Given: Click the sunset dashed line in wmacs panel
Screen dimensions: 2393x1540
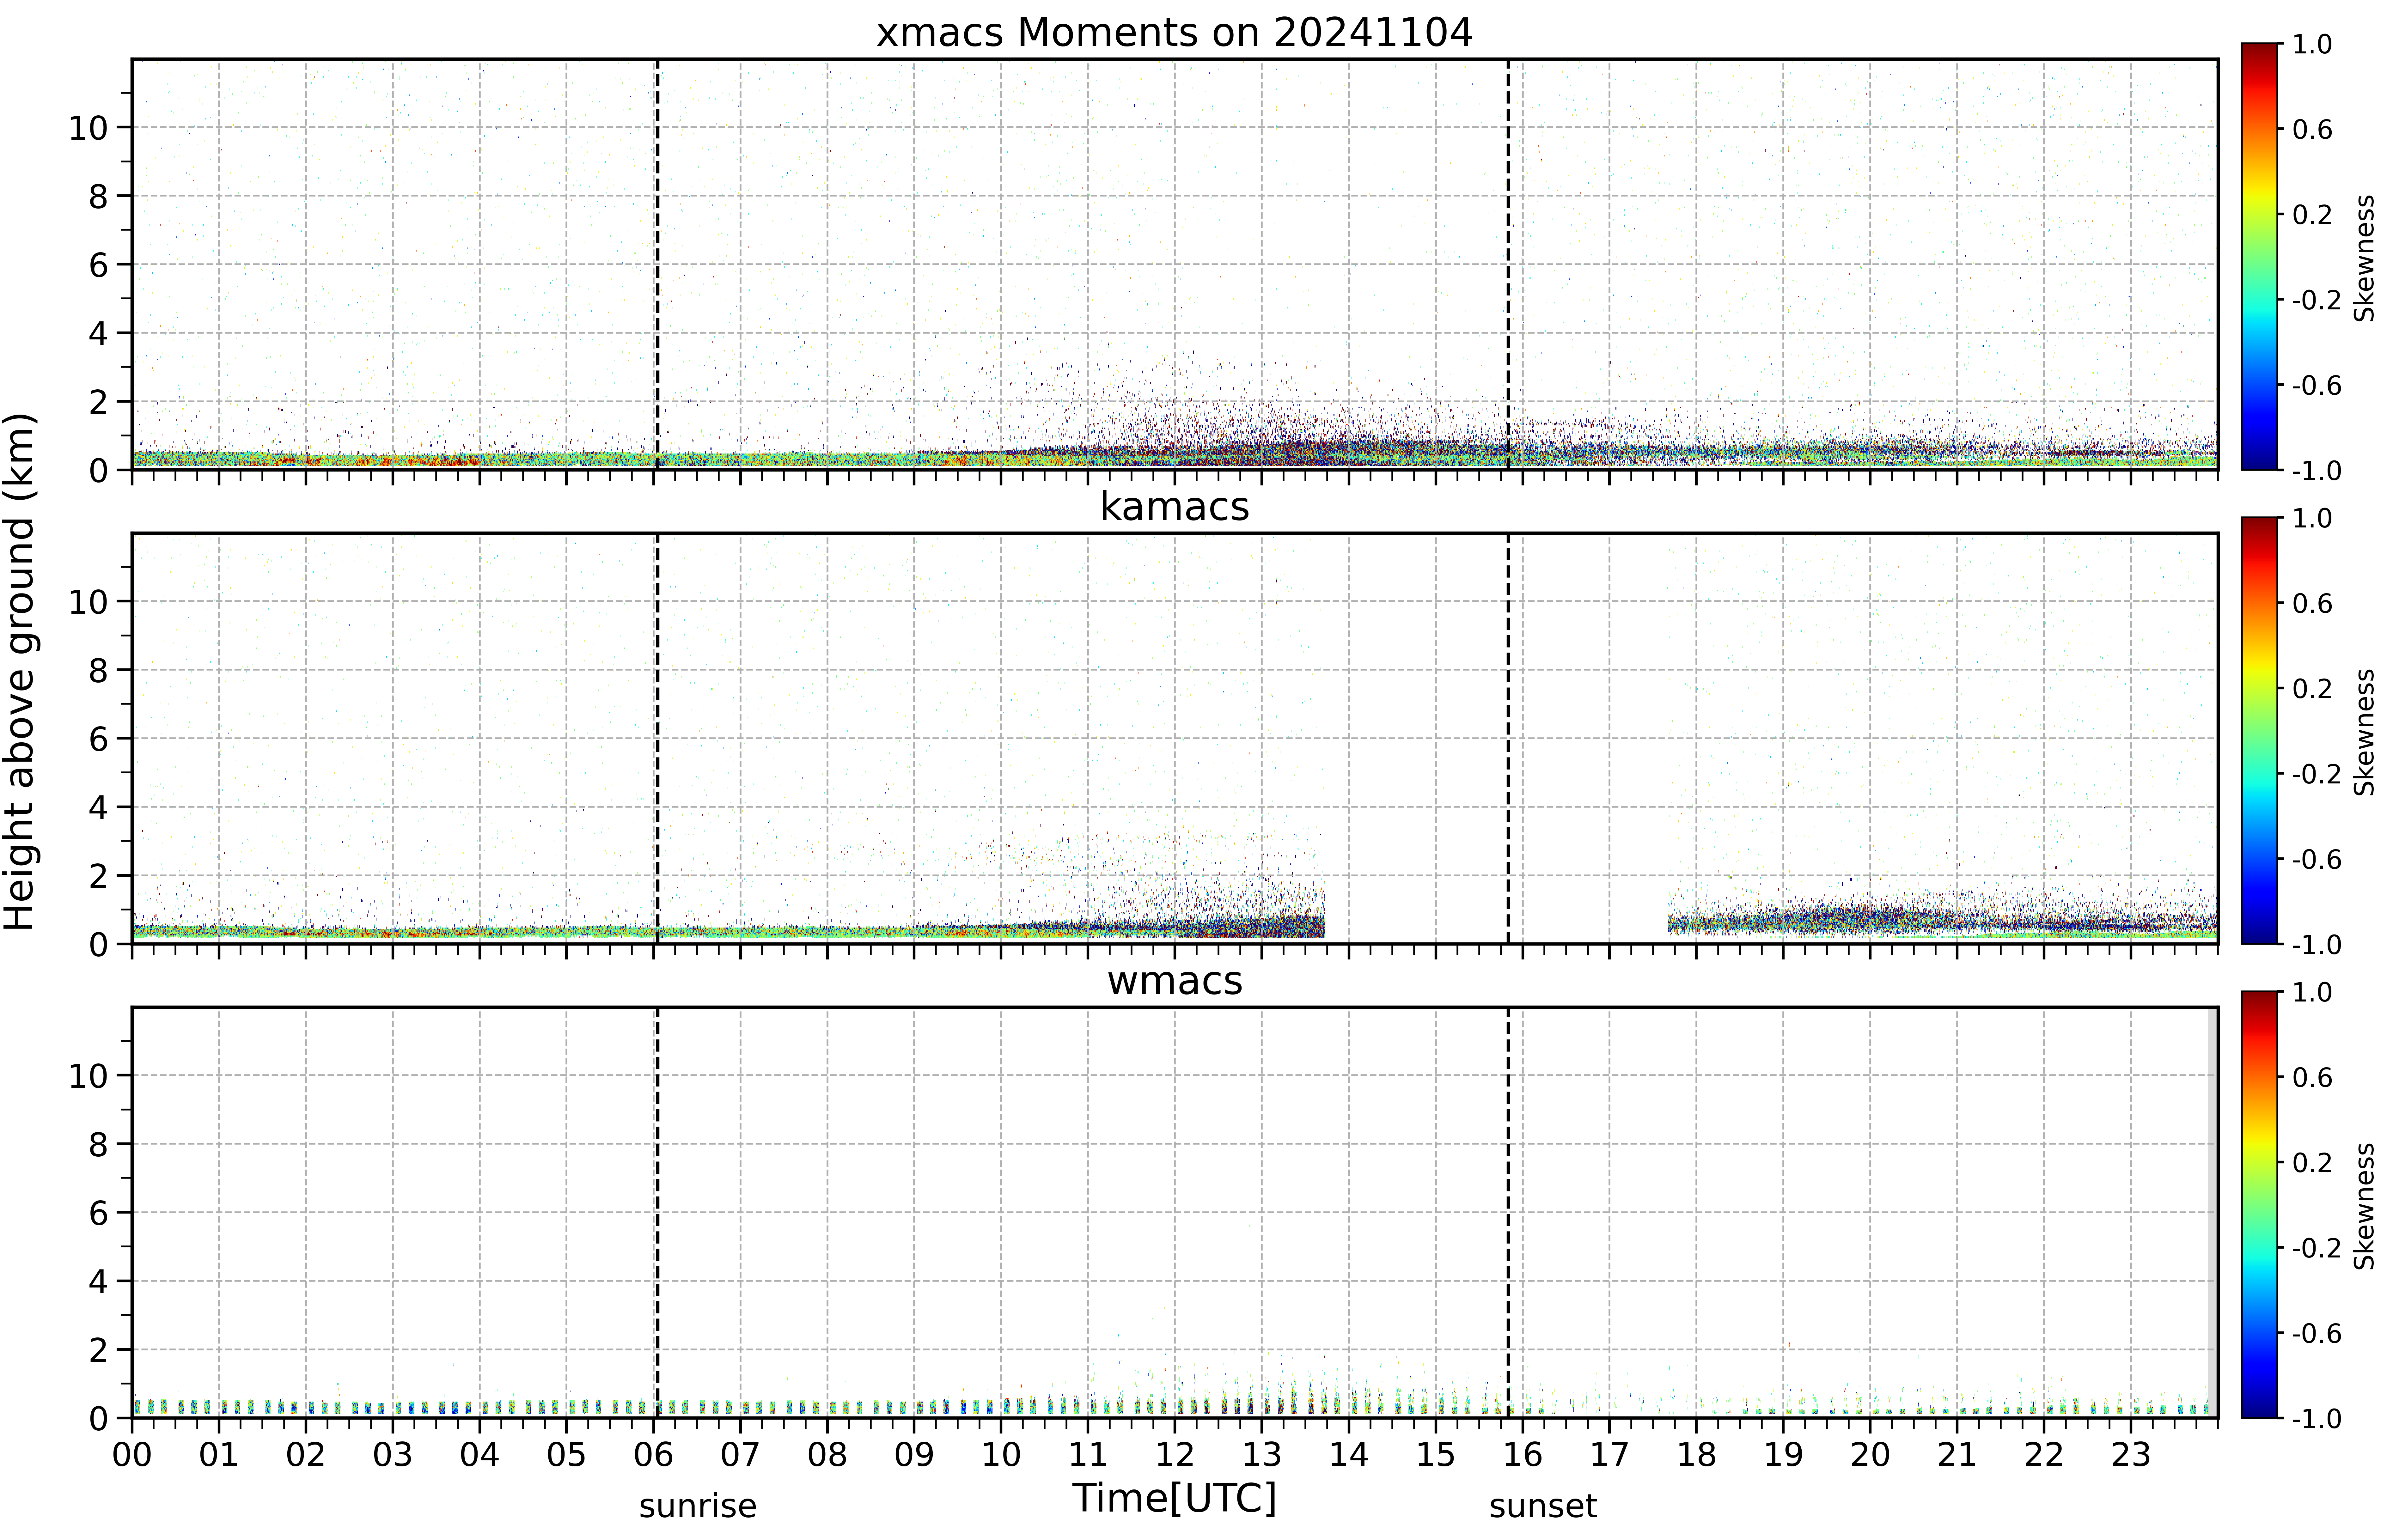Looking at the screenshot, I should tap(1508, 1212).
